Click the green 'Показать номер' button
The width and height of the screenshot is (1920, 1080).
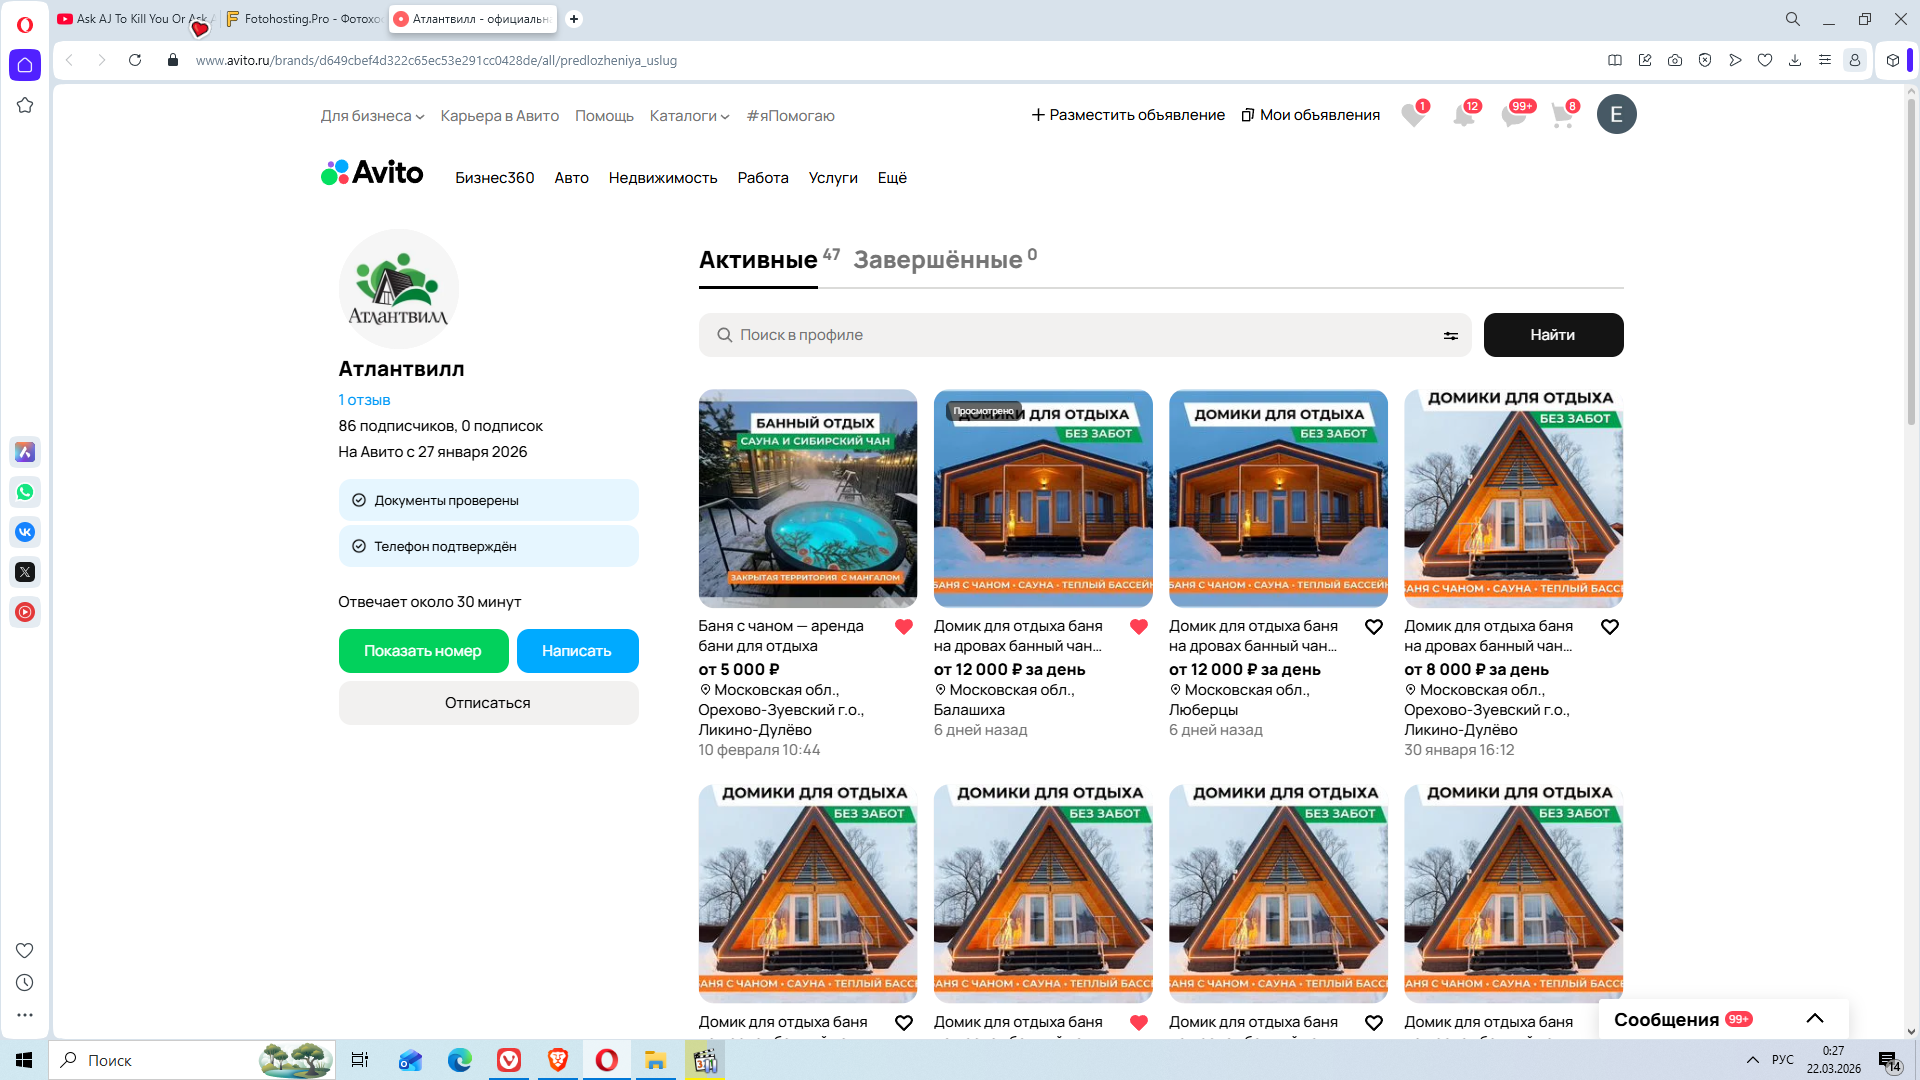[423, 651]
